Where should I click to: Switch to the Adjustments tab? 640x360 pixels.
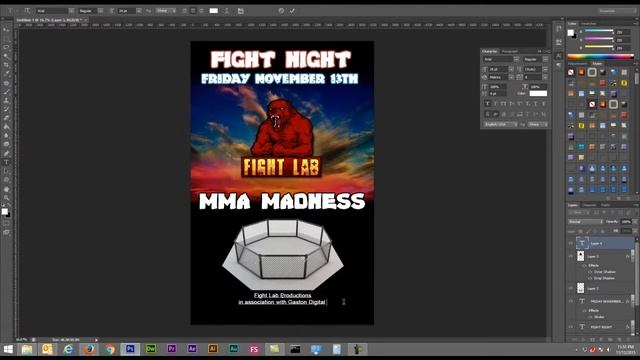(578, 64)
